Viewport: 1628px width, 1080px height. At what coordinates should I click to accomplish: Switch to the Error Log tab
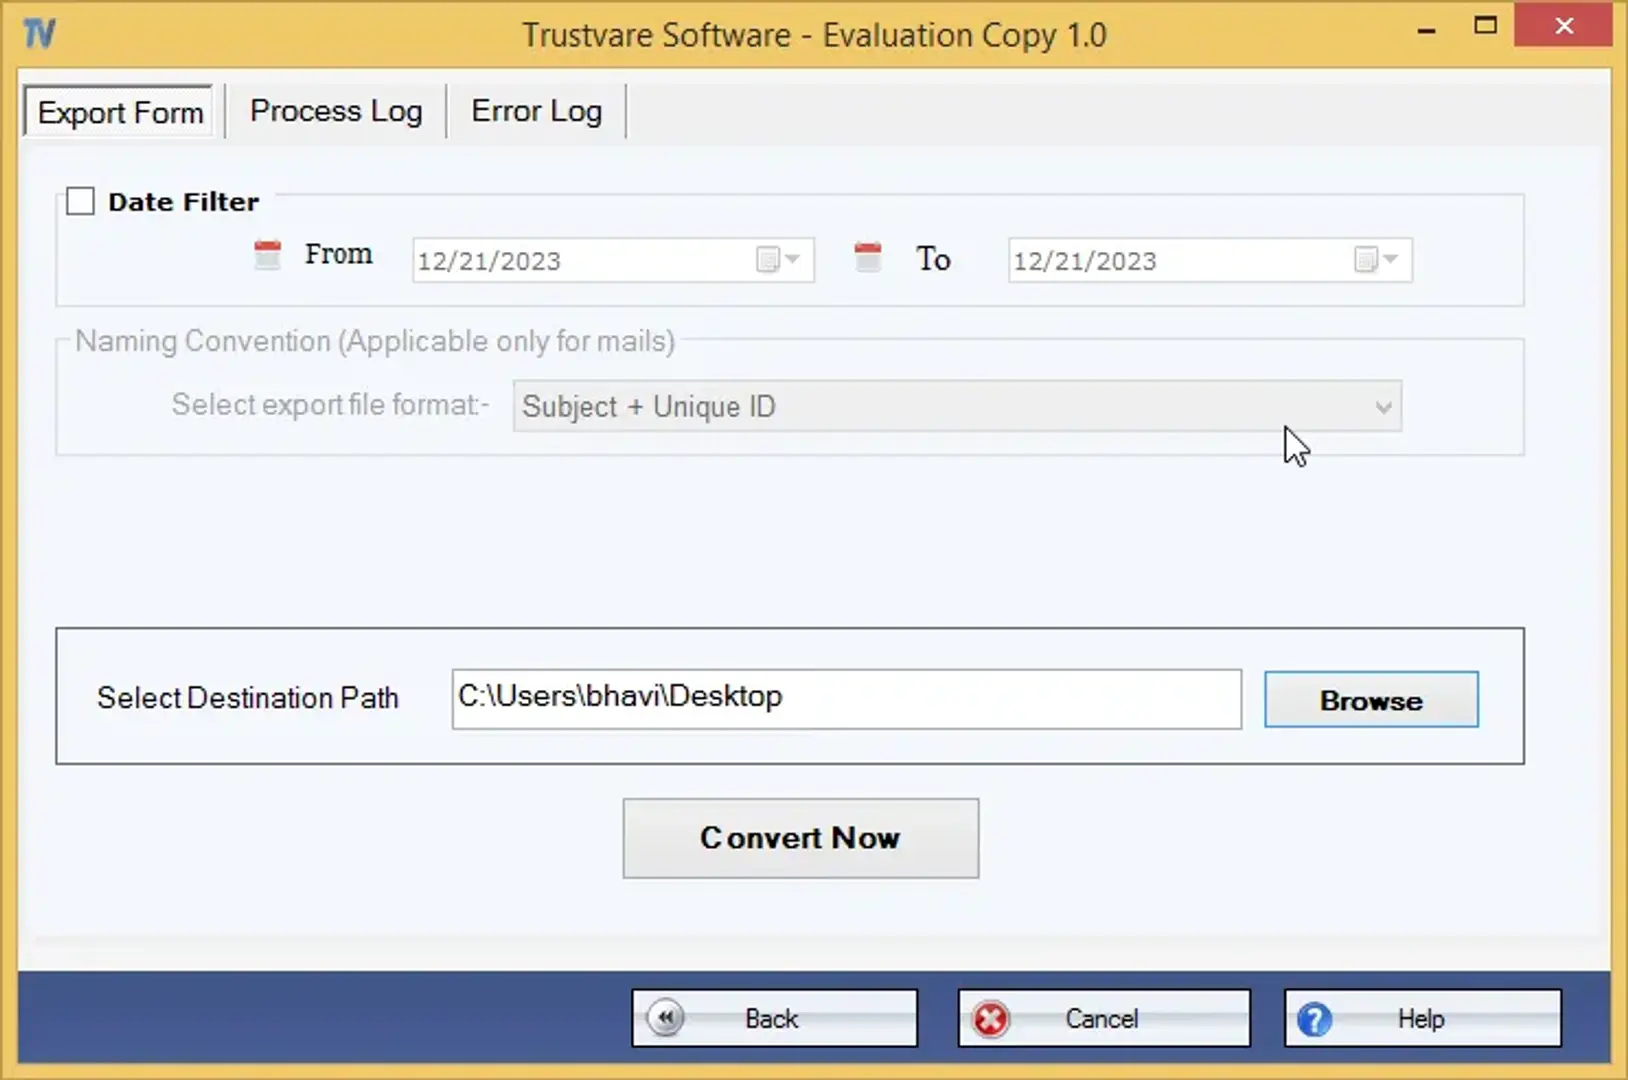pos(536,111)
